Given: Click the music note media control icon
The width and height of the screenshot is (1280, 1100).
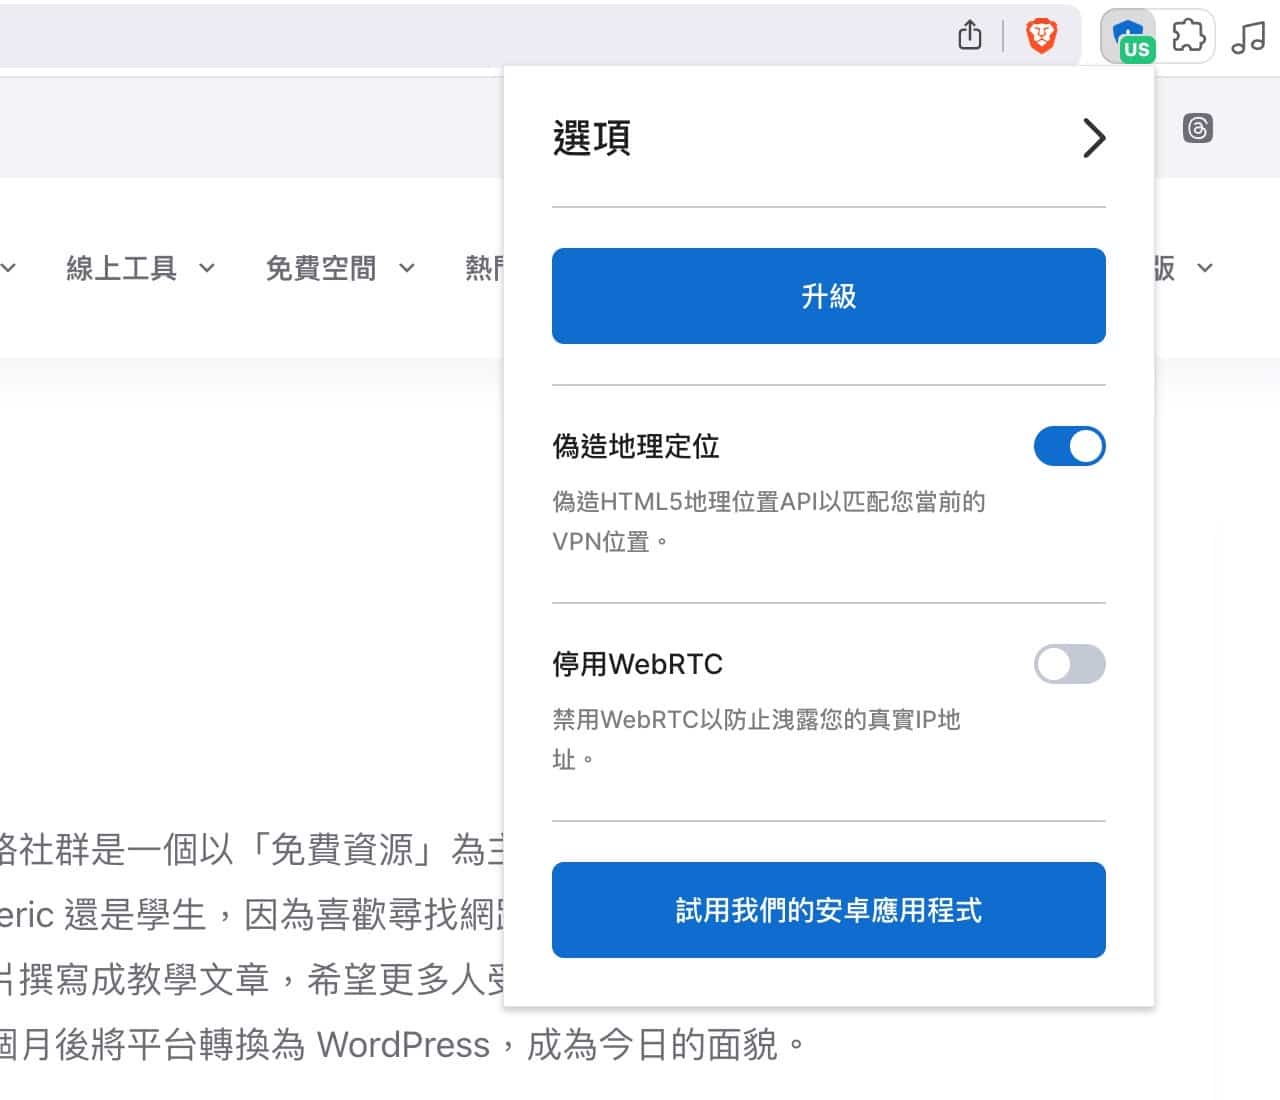Looking at the screenshot, I should (1248, 37).
